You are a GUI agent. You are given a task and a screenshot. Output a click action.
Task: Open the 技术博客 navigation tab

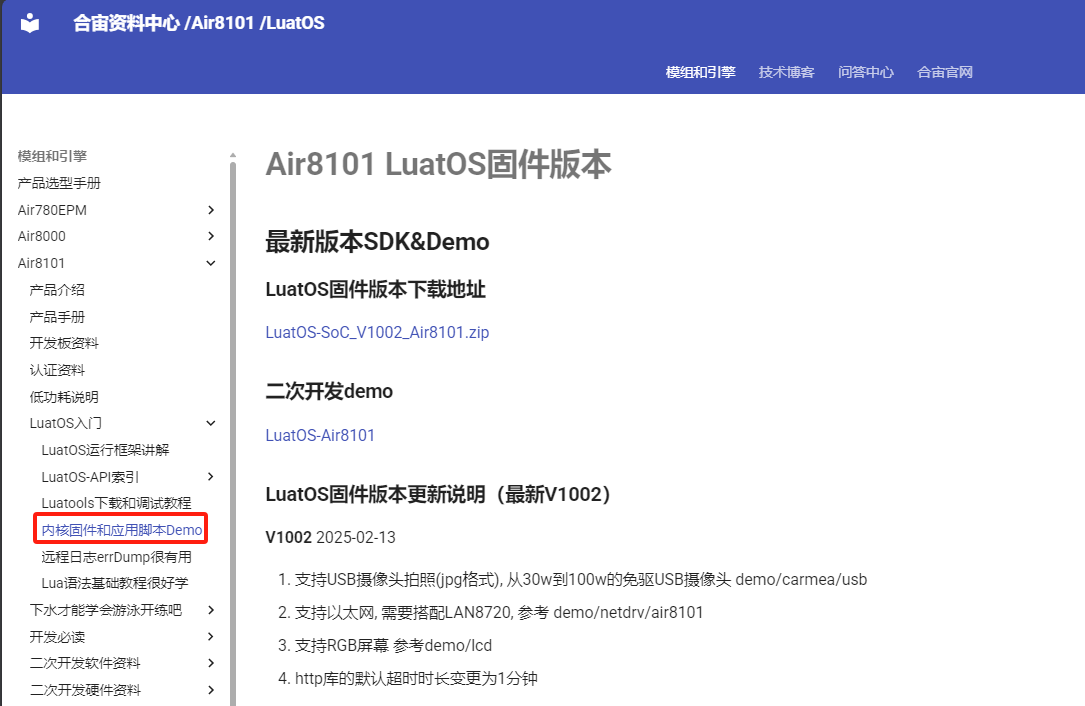[786, 72]
